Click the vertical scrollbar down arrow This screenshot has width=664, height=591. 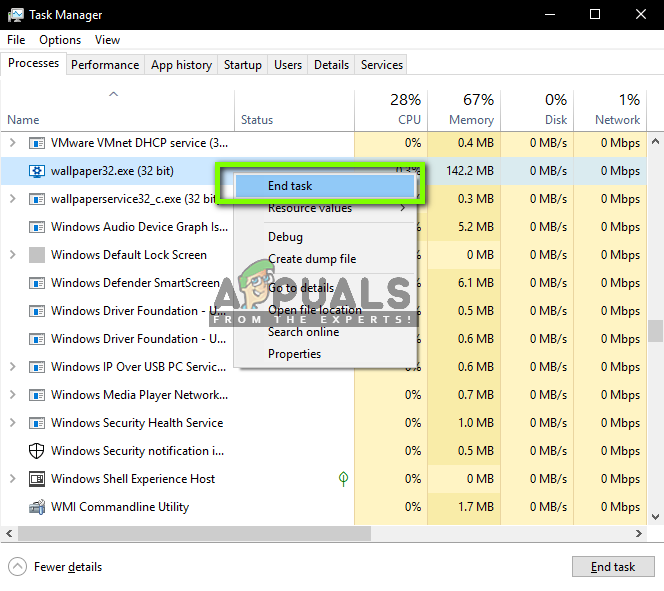click(x=656, y=517)
